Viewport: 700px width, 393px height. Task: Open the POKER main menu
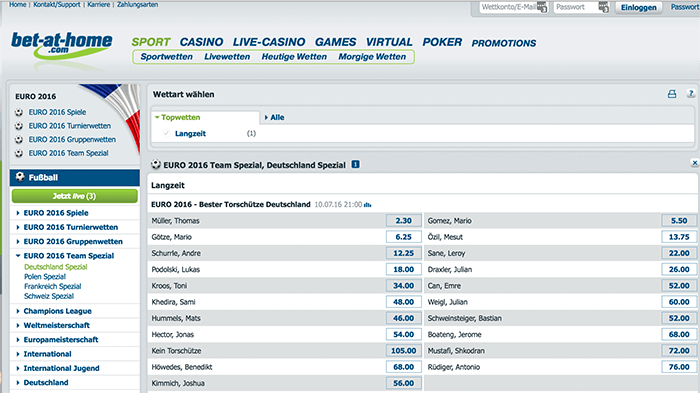click(442, 42)
